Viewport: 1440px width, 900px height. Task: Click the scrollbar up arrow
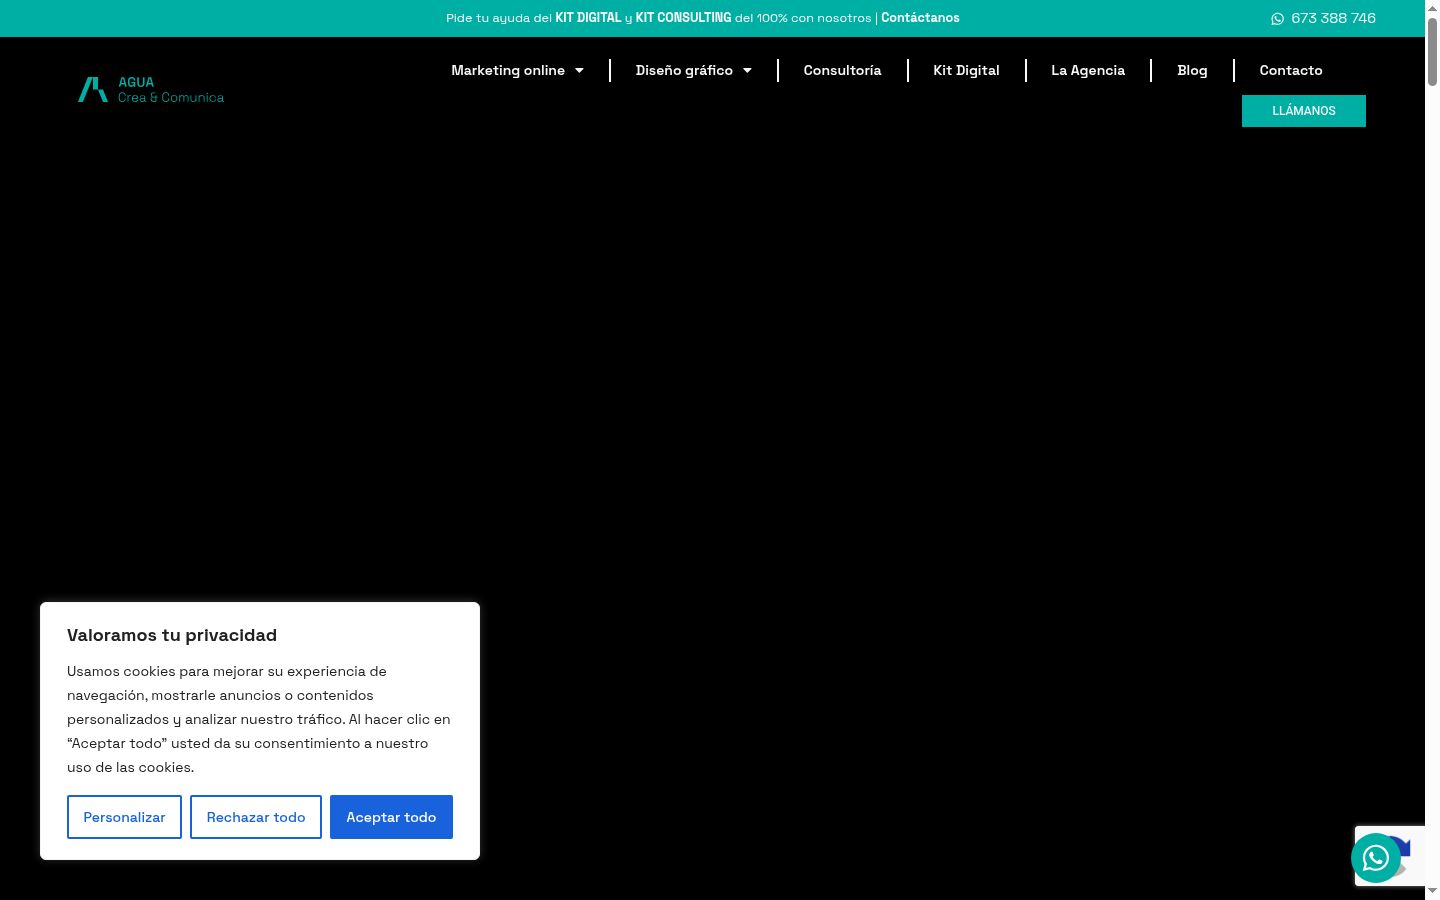click(1432, 8)
